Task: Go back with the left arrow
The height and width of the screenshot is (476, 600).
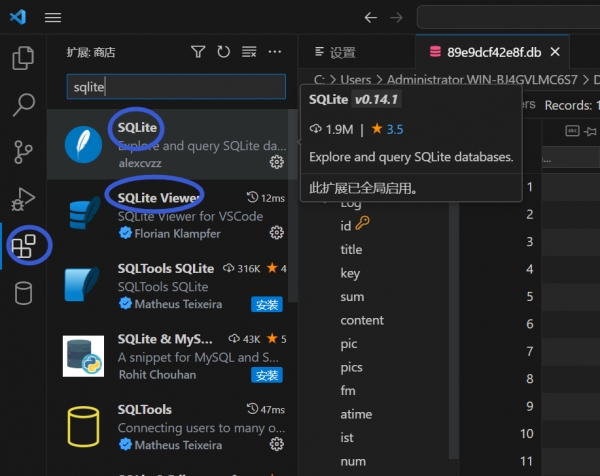Action: [370, 18]
